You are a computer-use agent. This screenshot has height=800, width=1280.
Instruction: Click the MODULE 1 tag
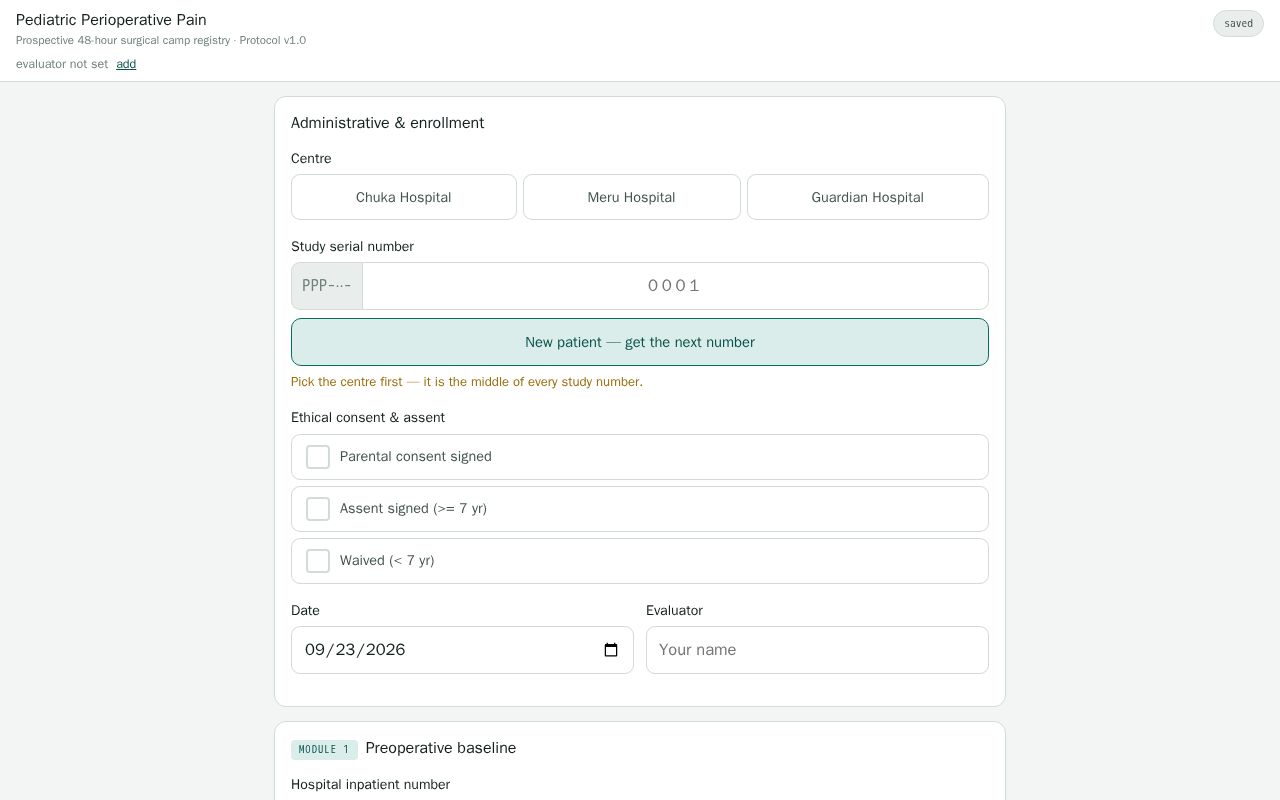pyautogui.click(x=324, y=749)
